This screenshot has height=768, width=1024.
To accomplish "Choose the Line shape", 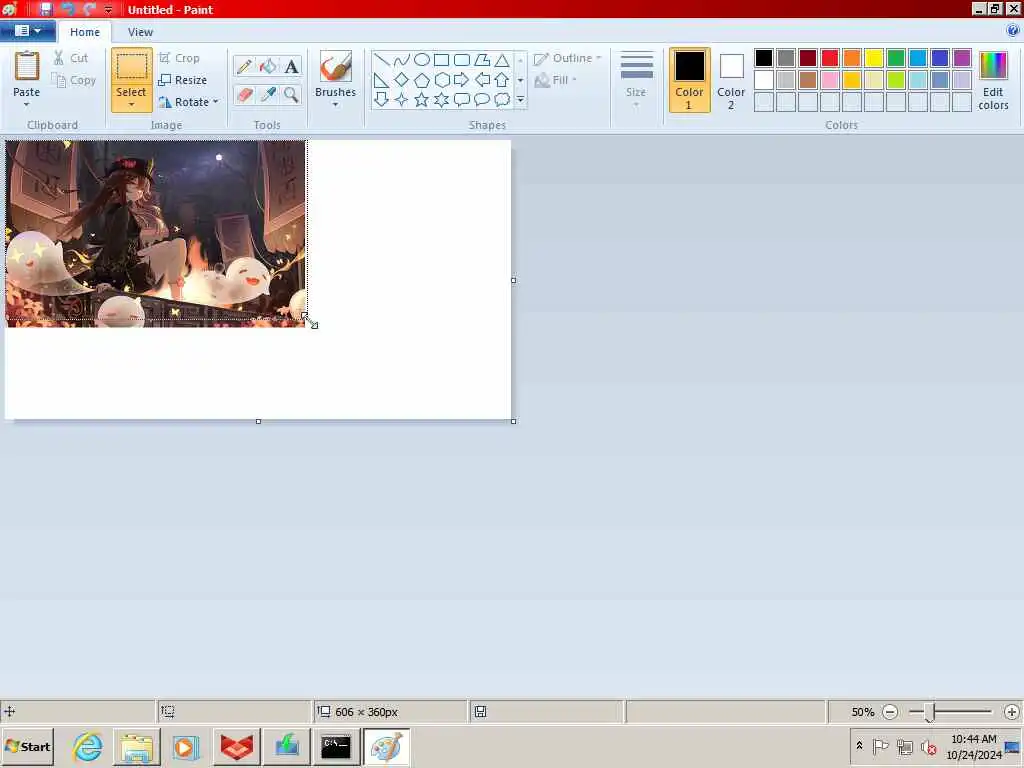I will tap(382, 60).
